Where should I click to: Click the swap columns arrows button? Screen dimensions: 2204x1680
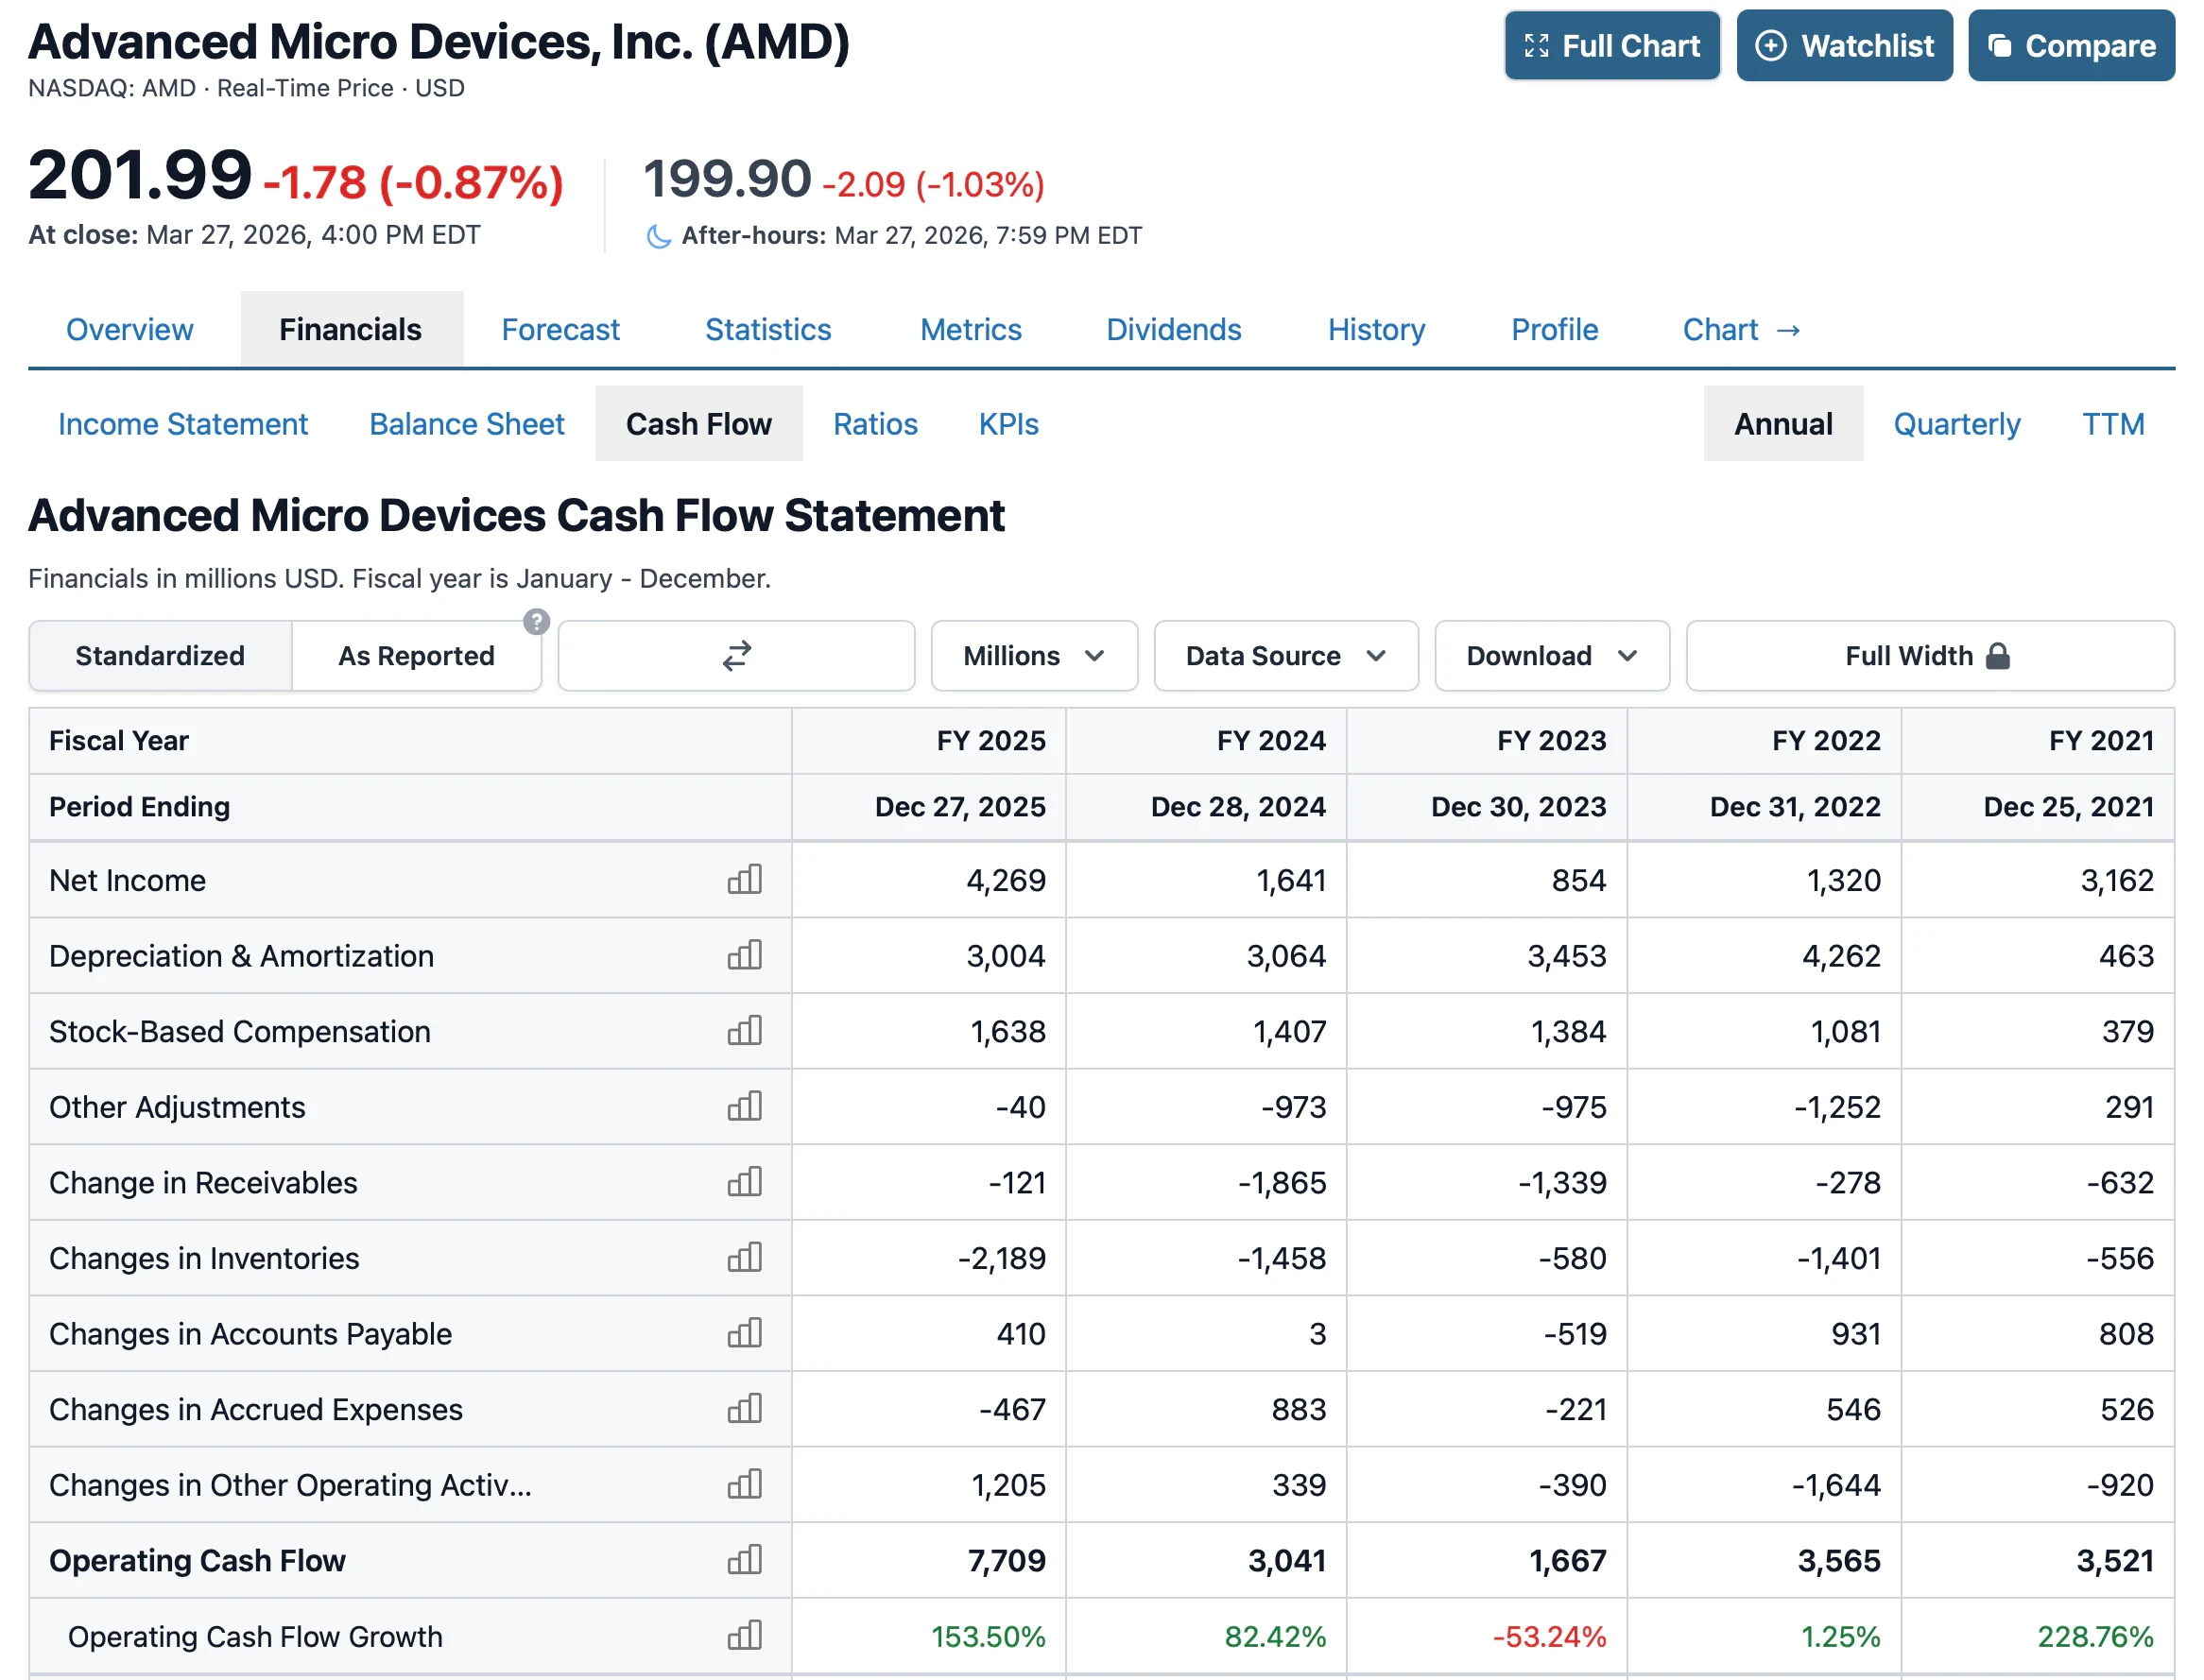pyautogui.click(x=736, y=656)
